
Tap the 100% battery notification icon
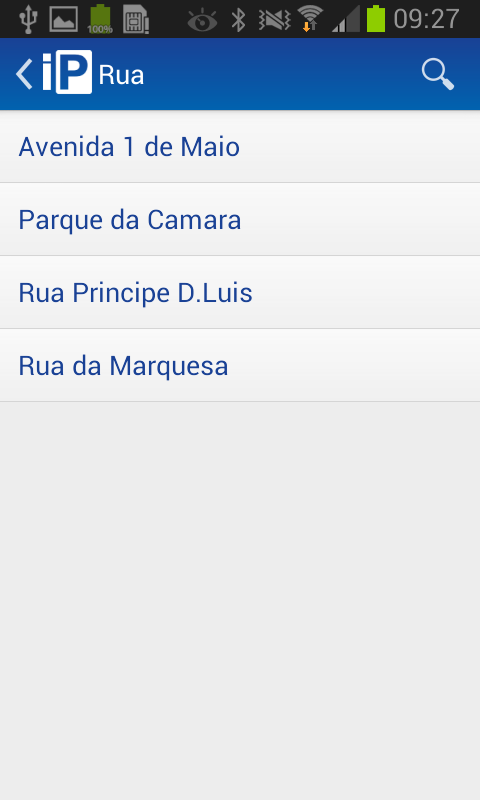[x=100, y=19]
